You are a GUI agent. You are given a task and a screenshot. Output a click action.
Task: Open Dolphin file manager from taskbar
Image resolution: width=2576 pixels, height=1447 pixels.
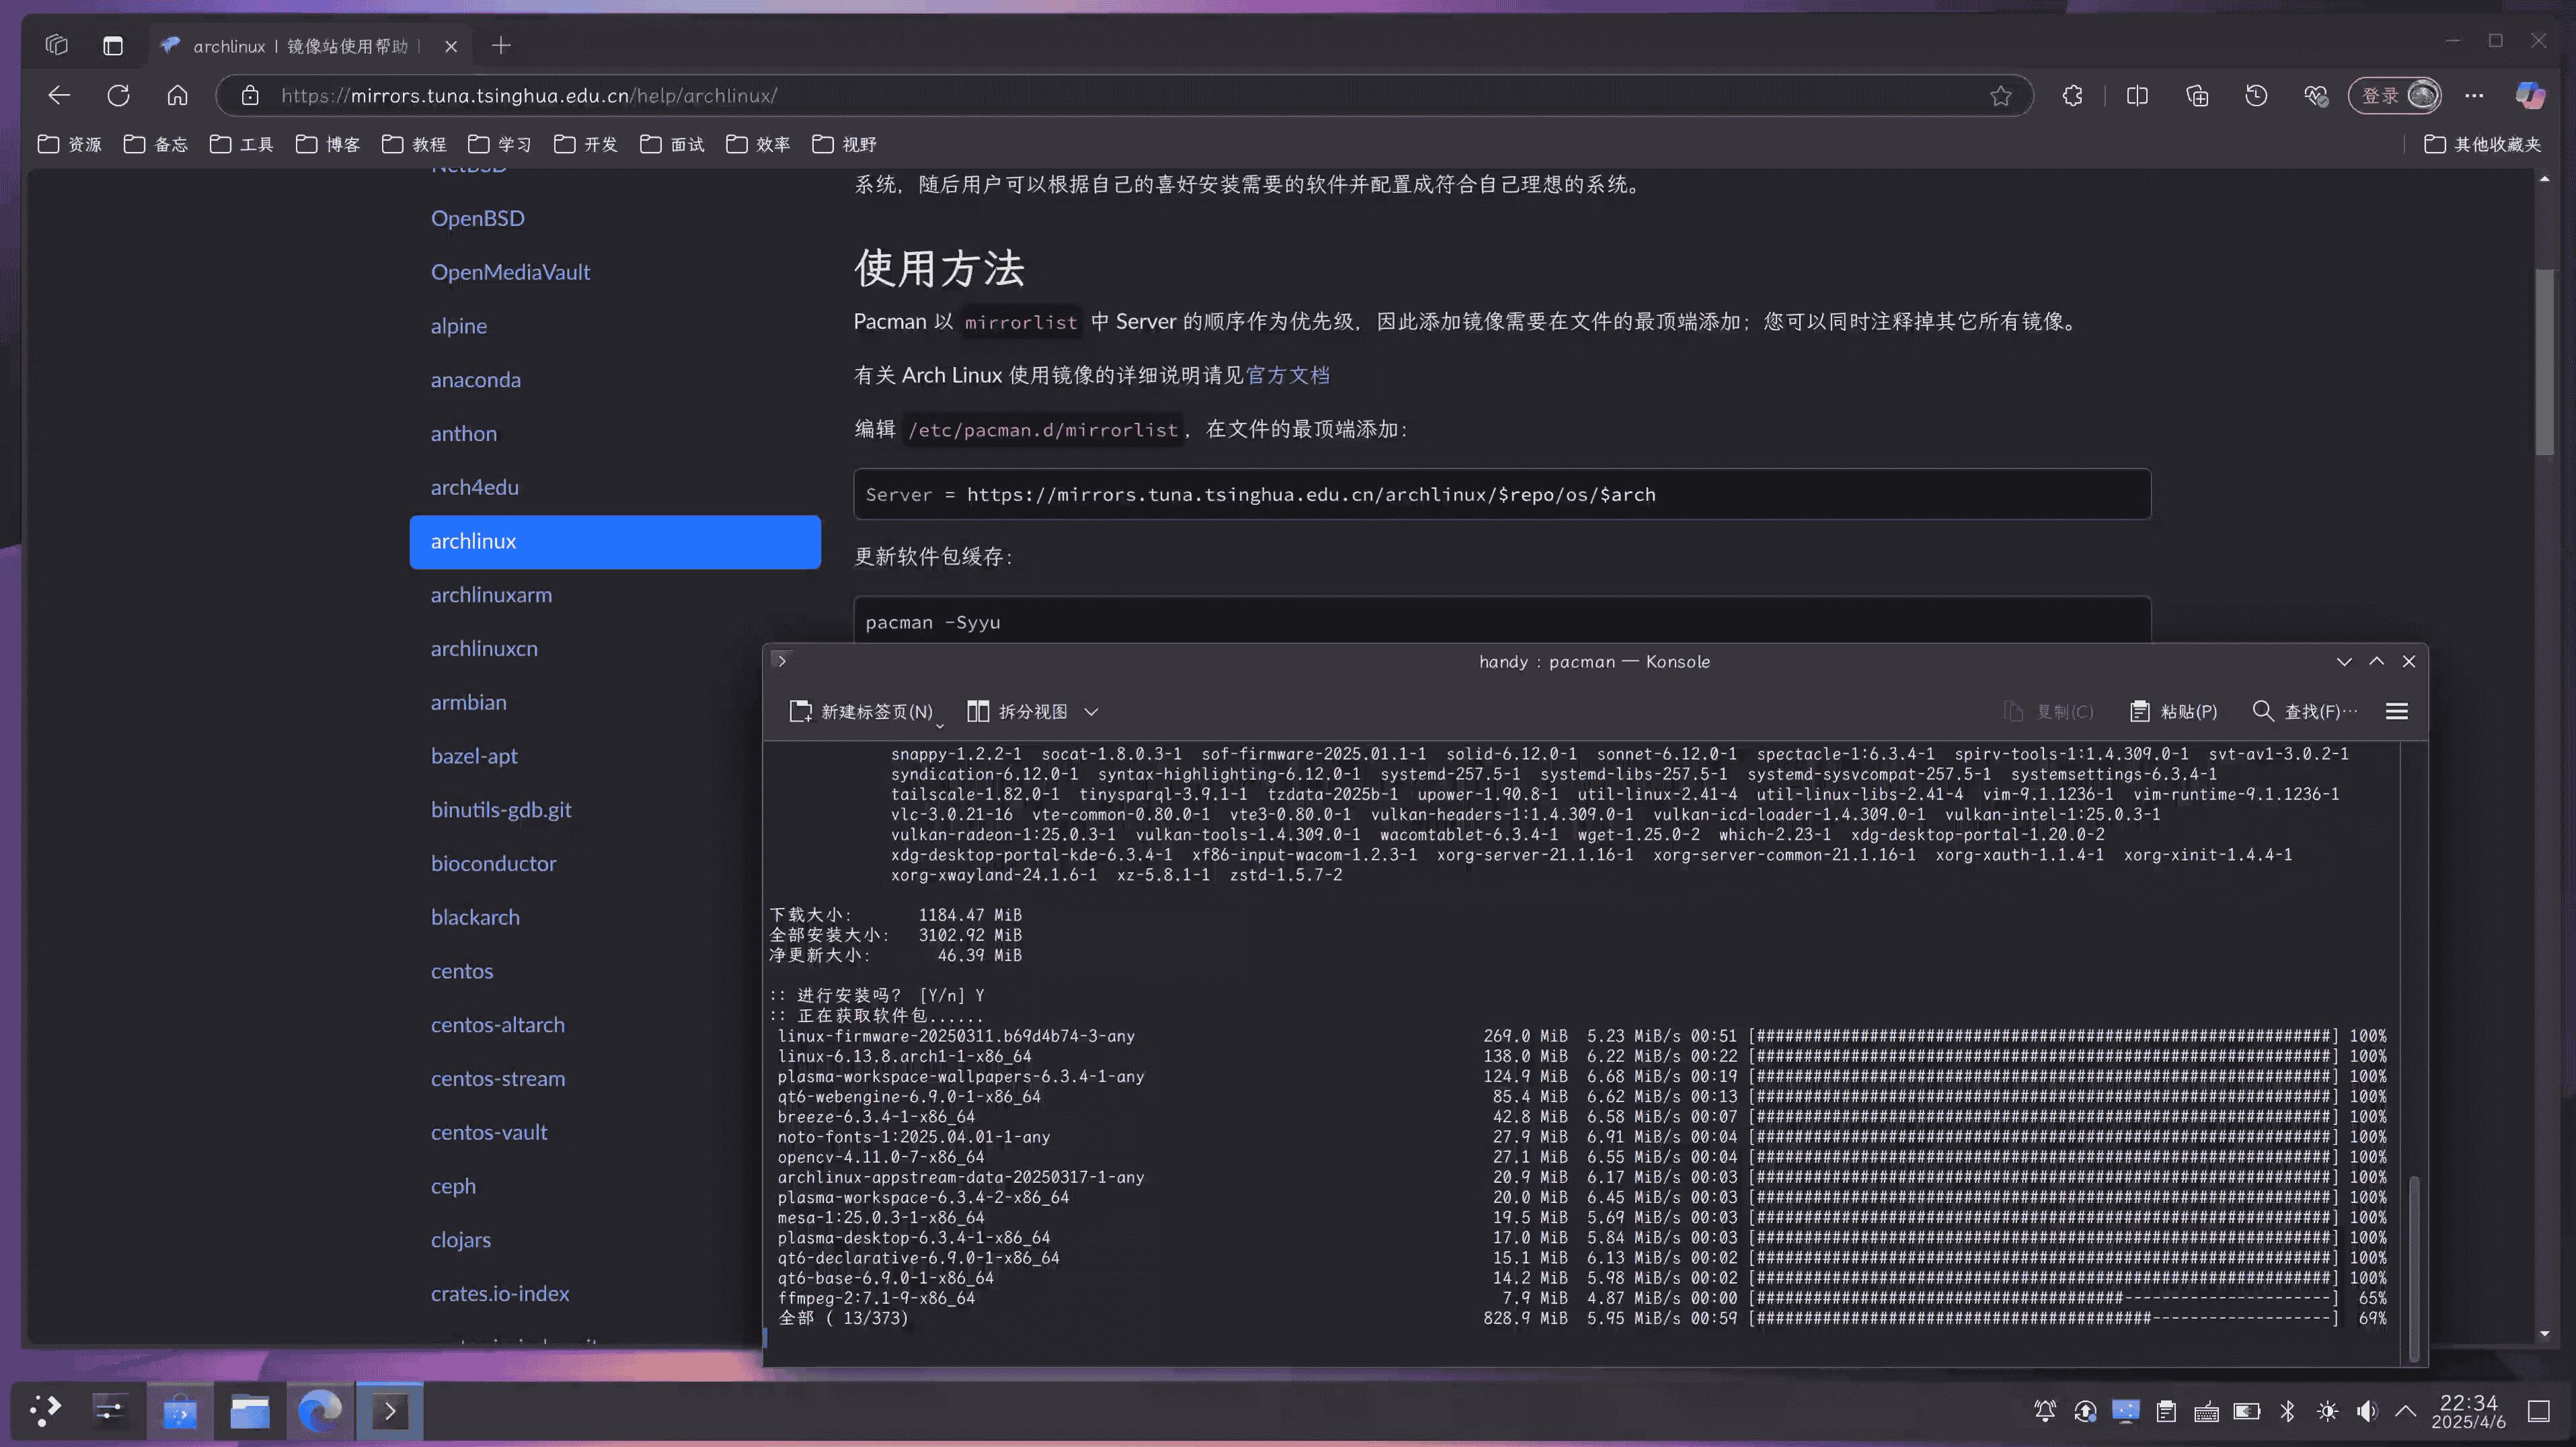click(249, 1411)
